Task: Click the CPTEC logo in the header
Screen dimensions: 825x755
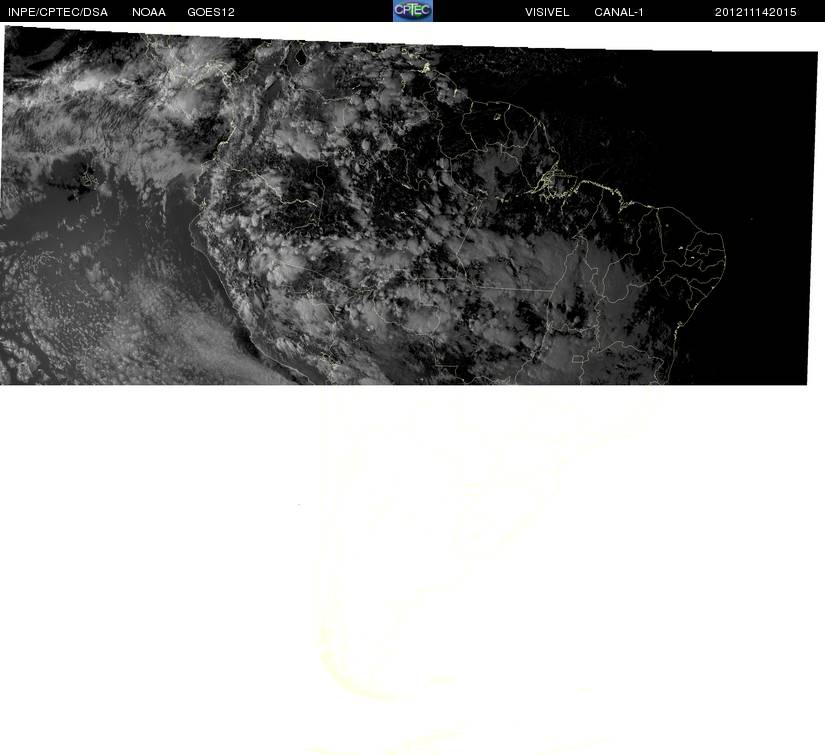Action: coord(412,11)
